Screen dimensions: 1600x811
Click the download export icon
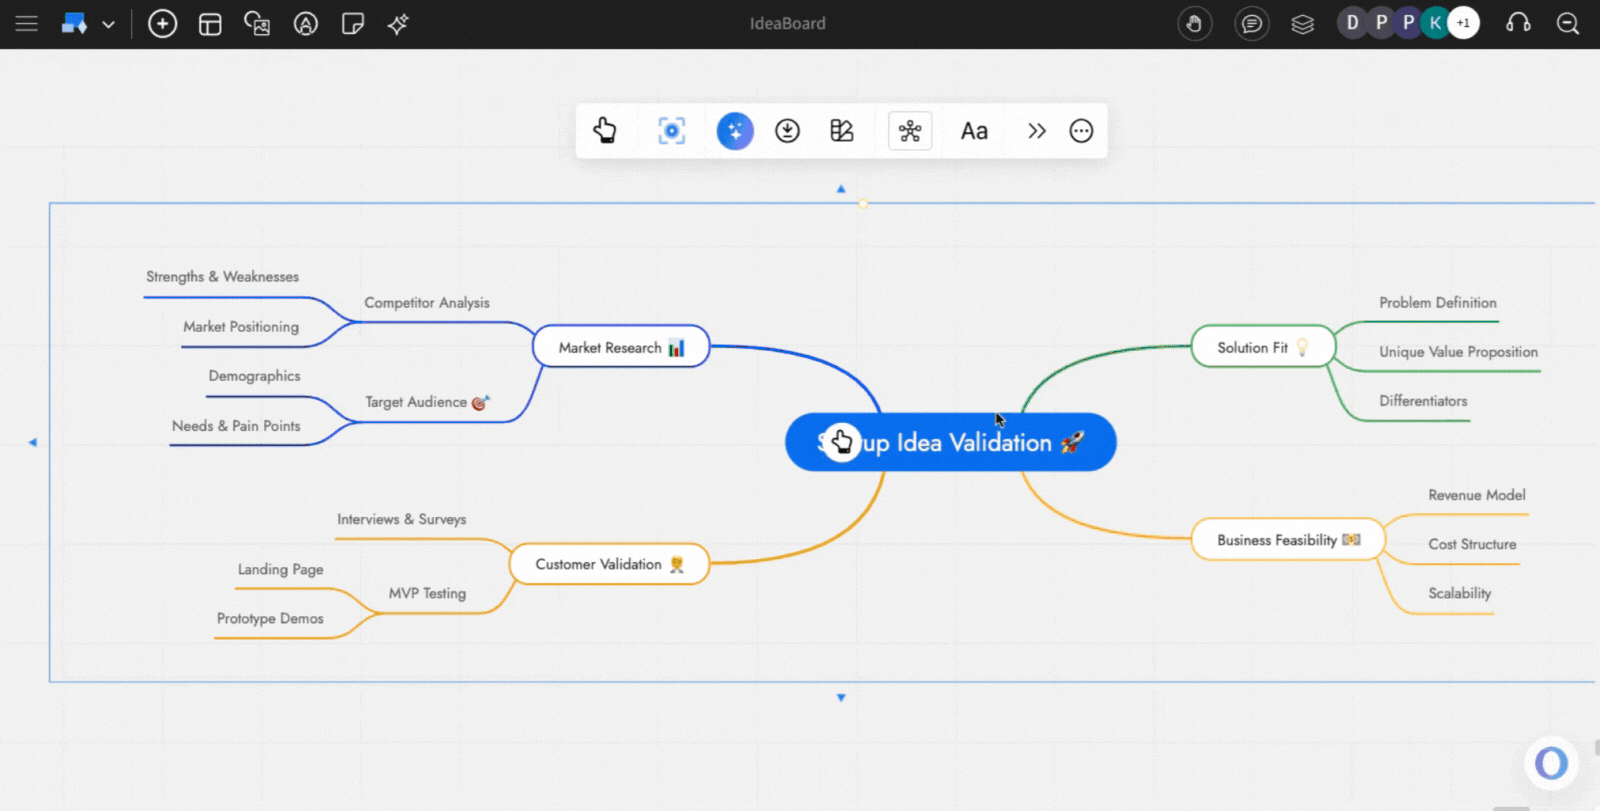coord(787,131)
